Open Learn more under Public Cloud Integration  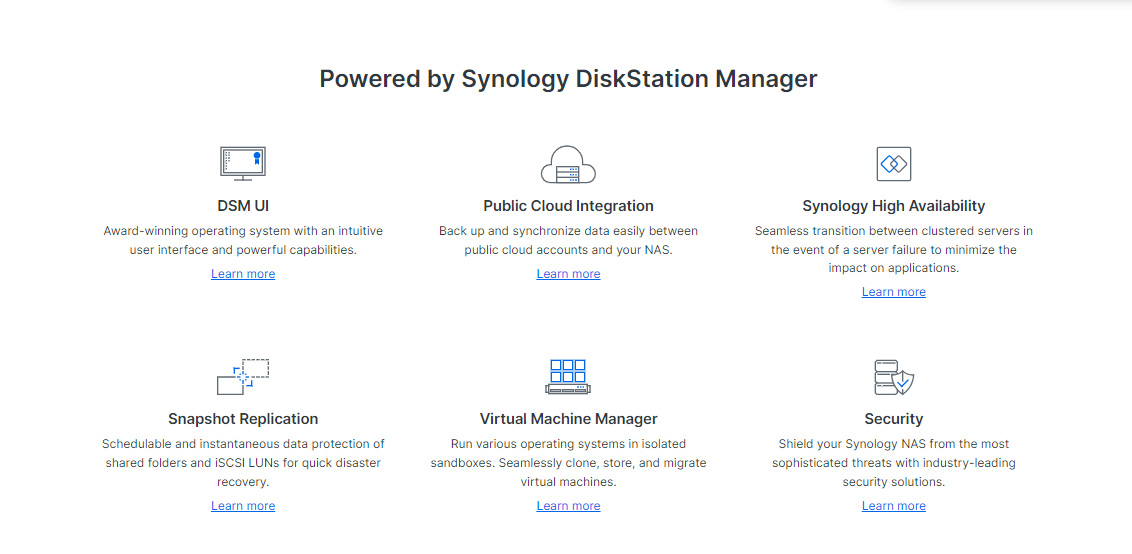pos(568,274)
